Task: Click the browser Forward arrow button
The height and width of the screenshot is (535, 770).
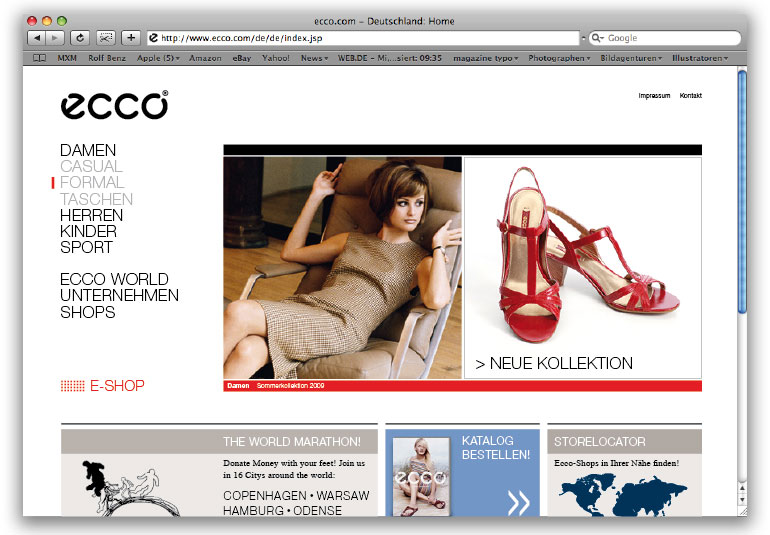Action: [x=55, y=38]
